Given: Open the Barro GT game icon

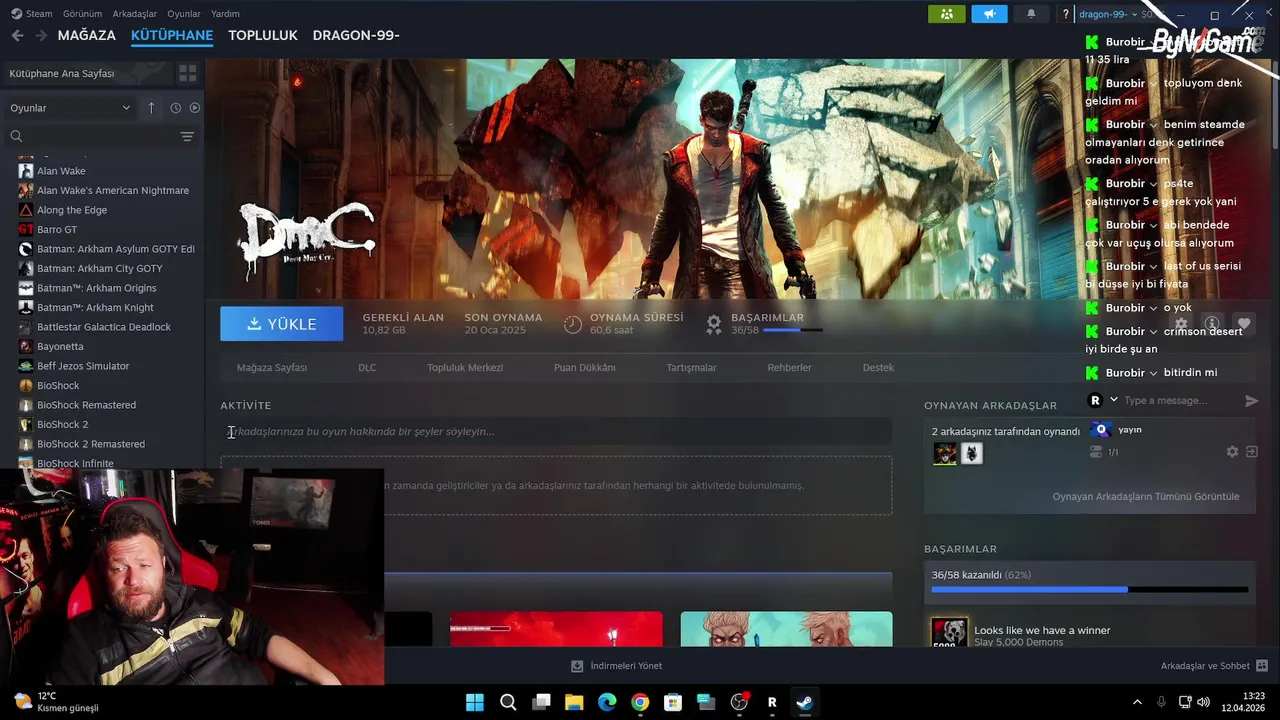Looking at the screenshot, I should (x=26, y=229).
